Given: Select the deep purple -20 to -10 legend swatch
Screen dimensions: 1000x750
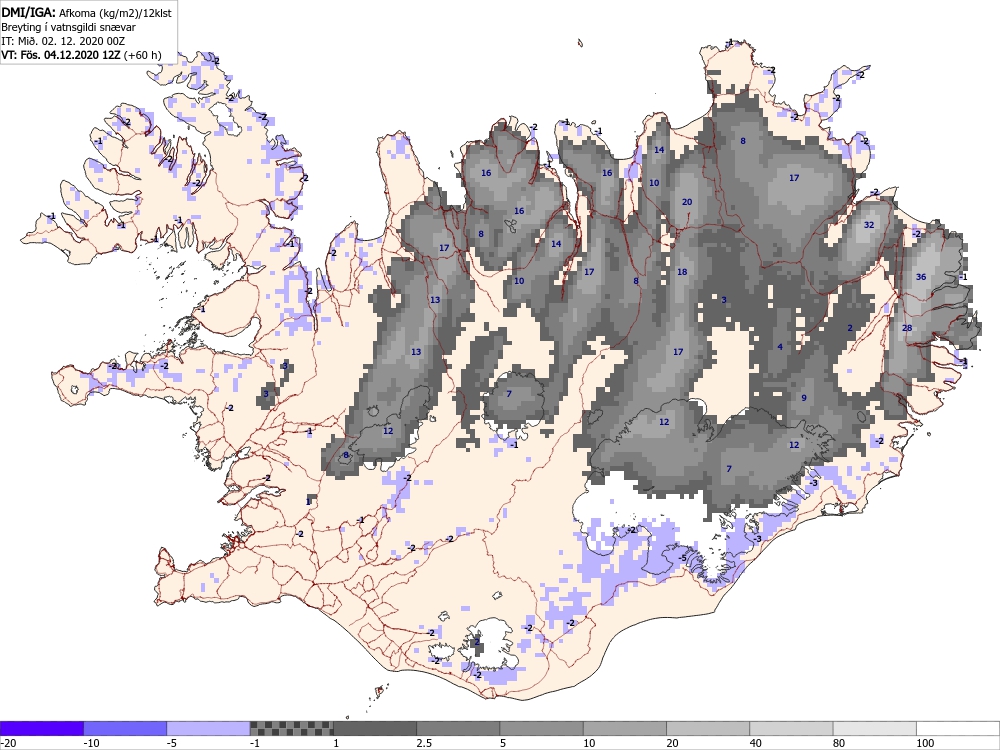Looking at the screenshot, I should (42, 728).
